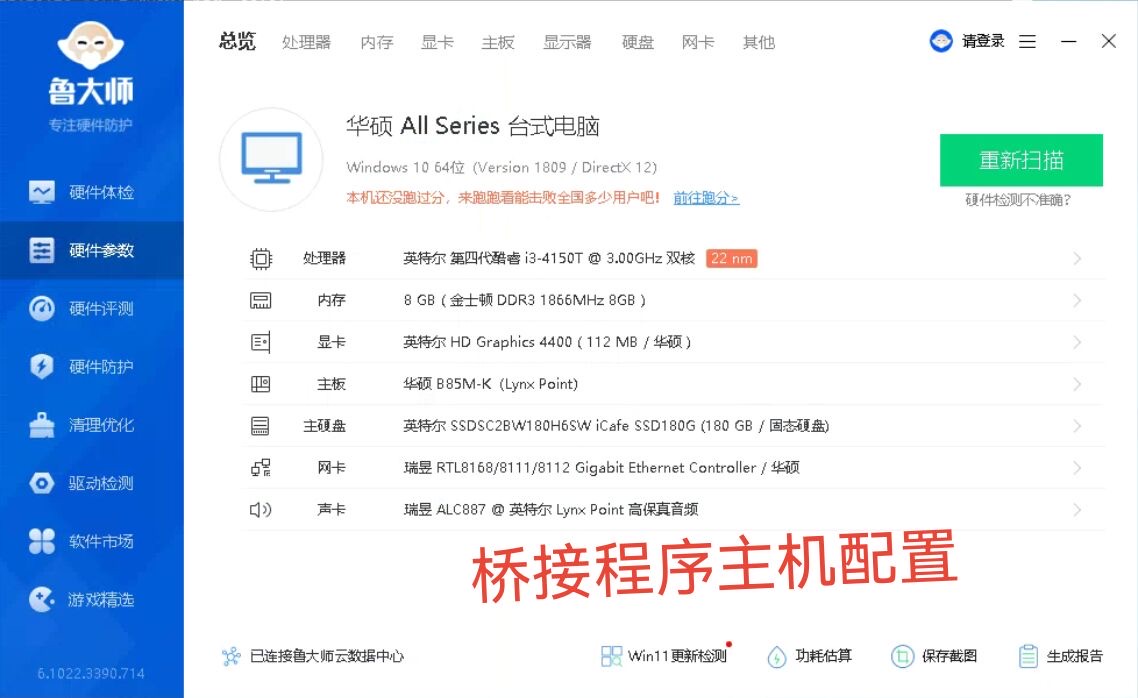Click the 鲁大师 logo avatar

pos(91,45)
